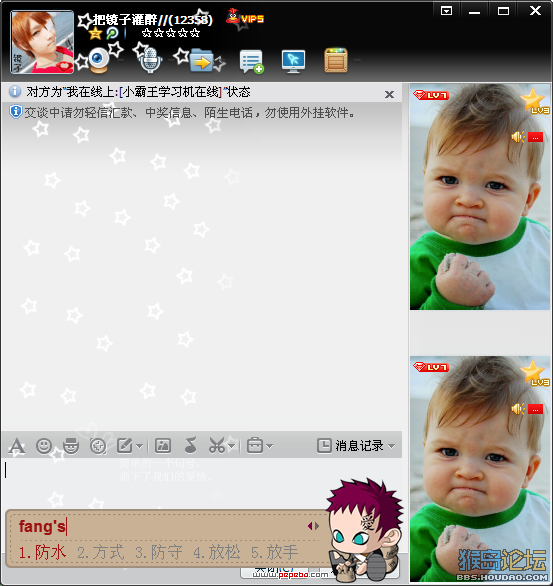The image size is (553, 586).
Task: Click the info icon beside status notice
Action: [x=15, y=91]
